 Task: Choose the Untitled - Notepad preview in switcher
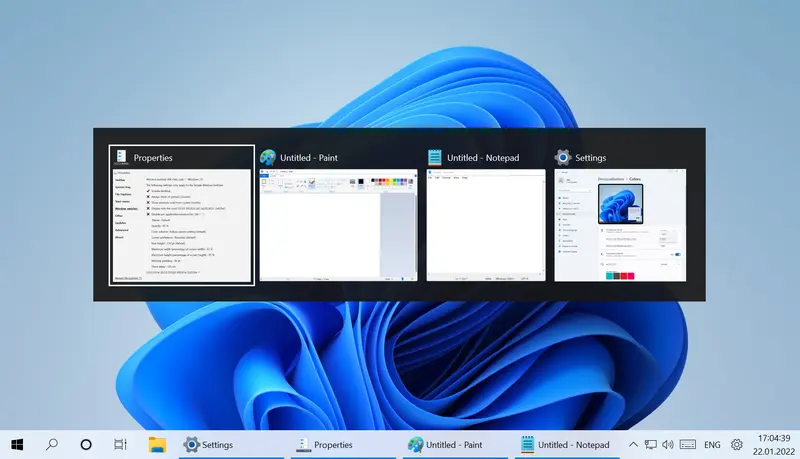click(x=486, y=225)
